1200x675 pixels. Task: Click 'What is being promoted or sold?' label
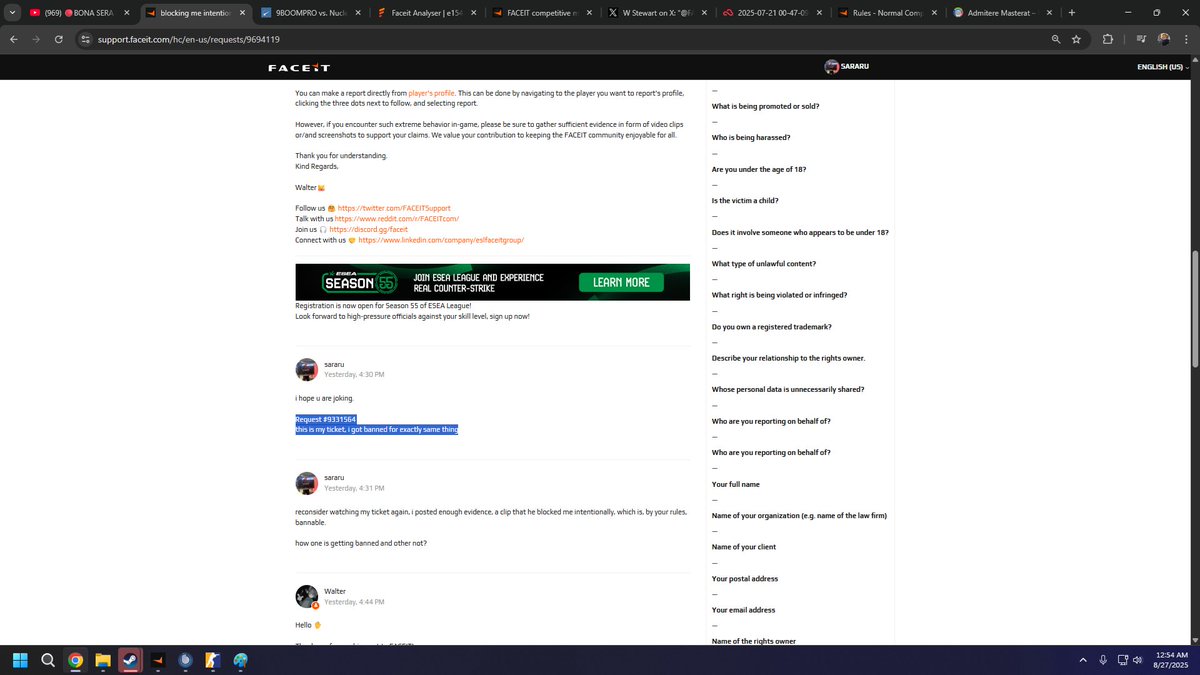coord(765,106)
